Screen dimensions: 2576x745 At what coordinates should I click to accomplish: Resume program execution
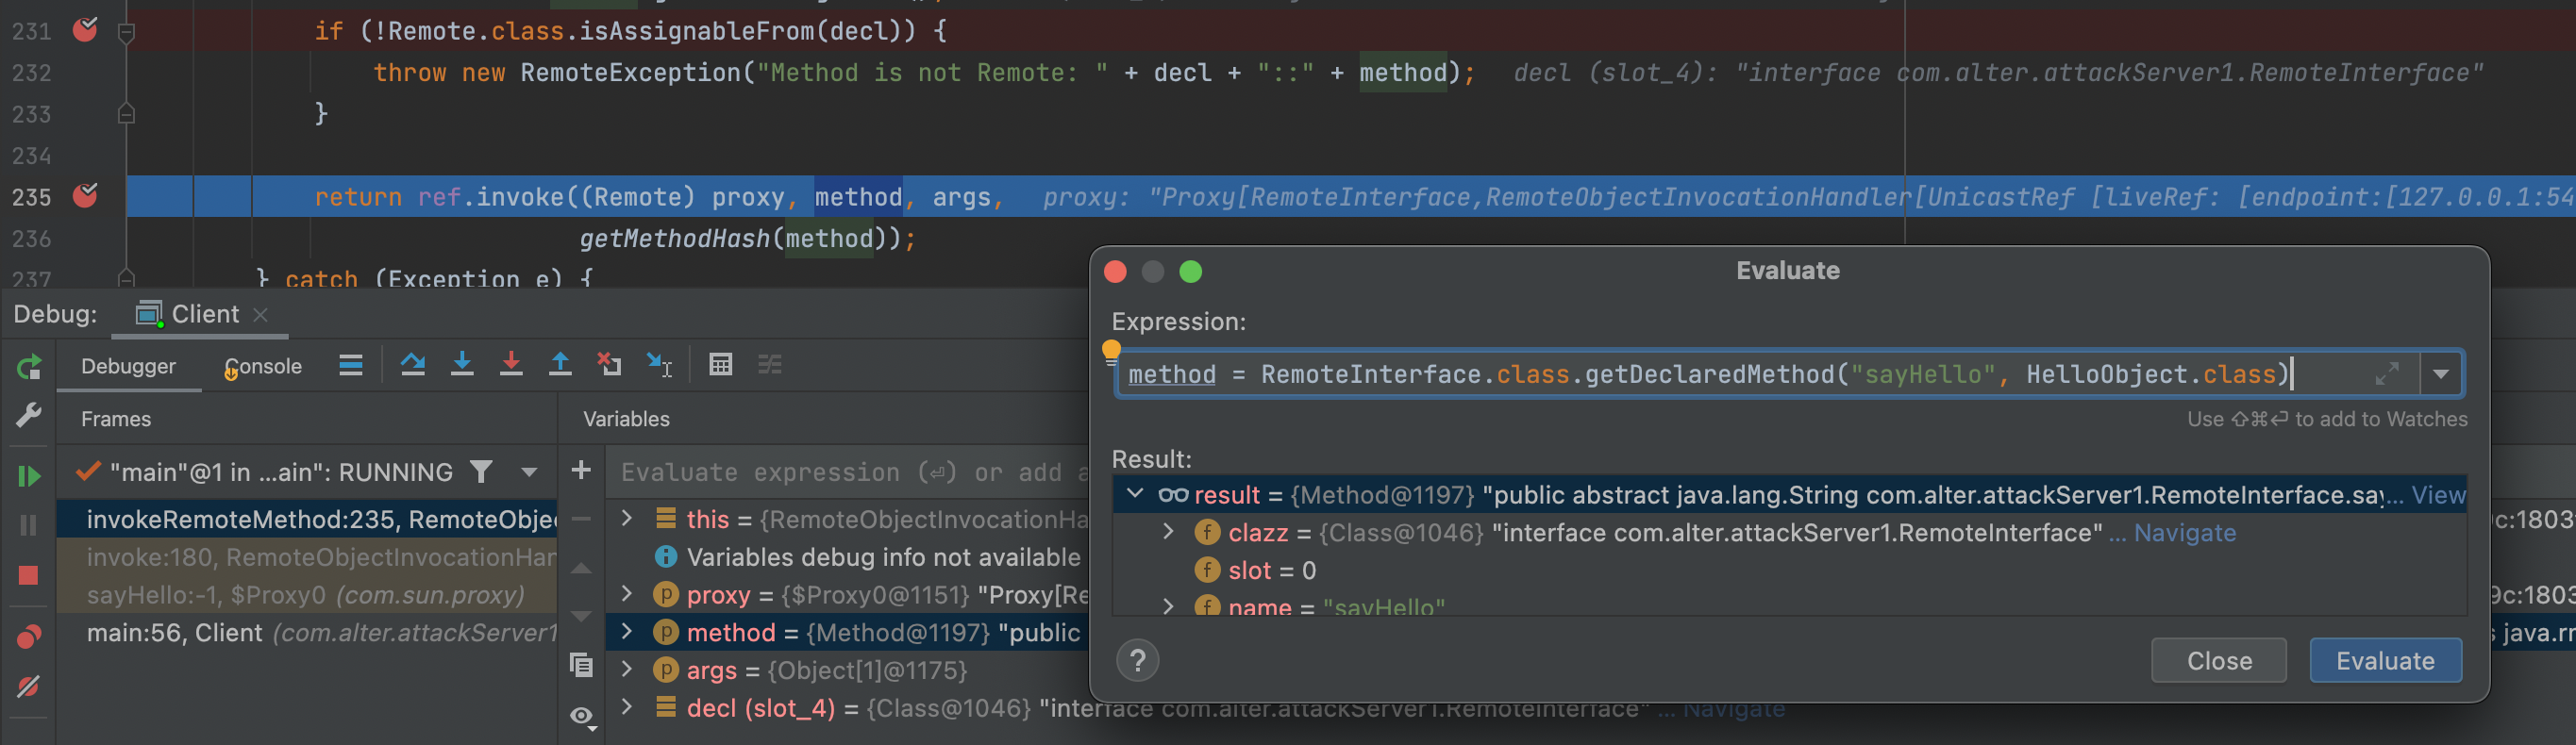[29, 476]
